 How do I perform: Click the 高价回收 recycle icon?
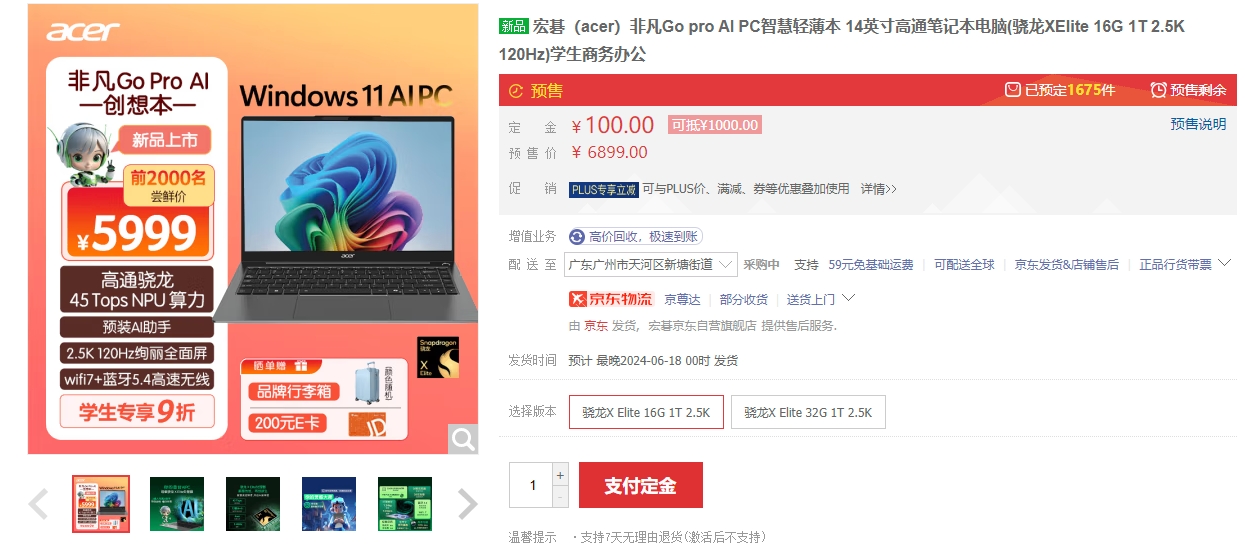[577, 237]
